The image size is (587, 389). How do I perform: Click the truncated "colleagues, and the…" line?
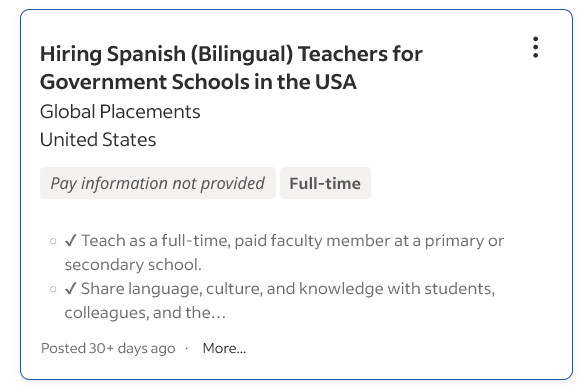click(x=145, y=313)
